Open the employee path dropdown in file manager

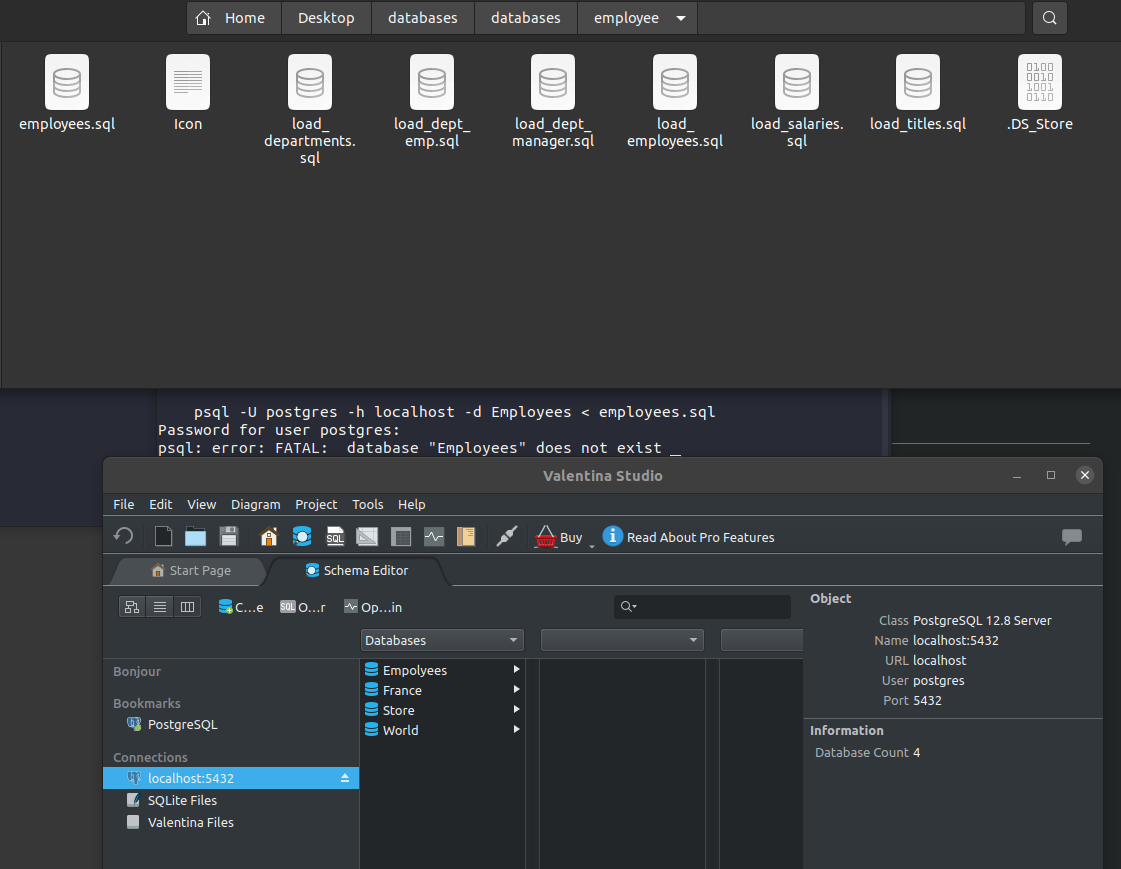(681, 18)
